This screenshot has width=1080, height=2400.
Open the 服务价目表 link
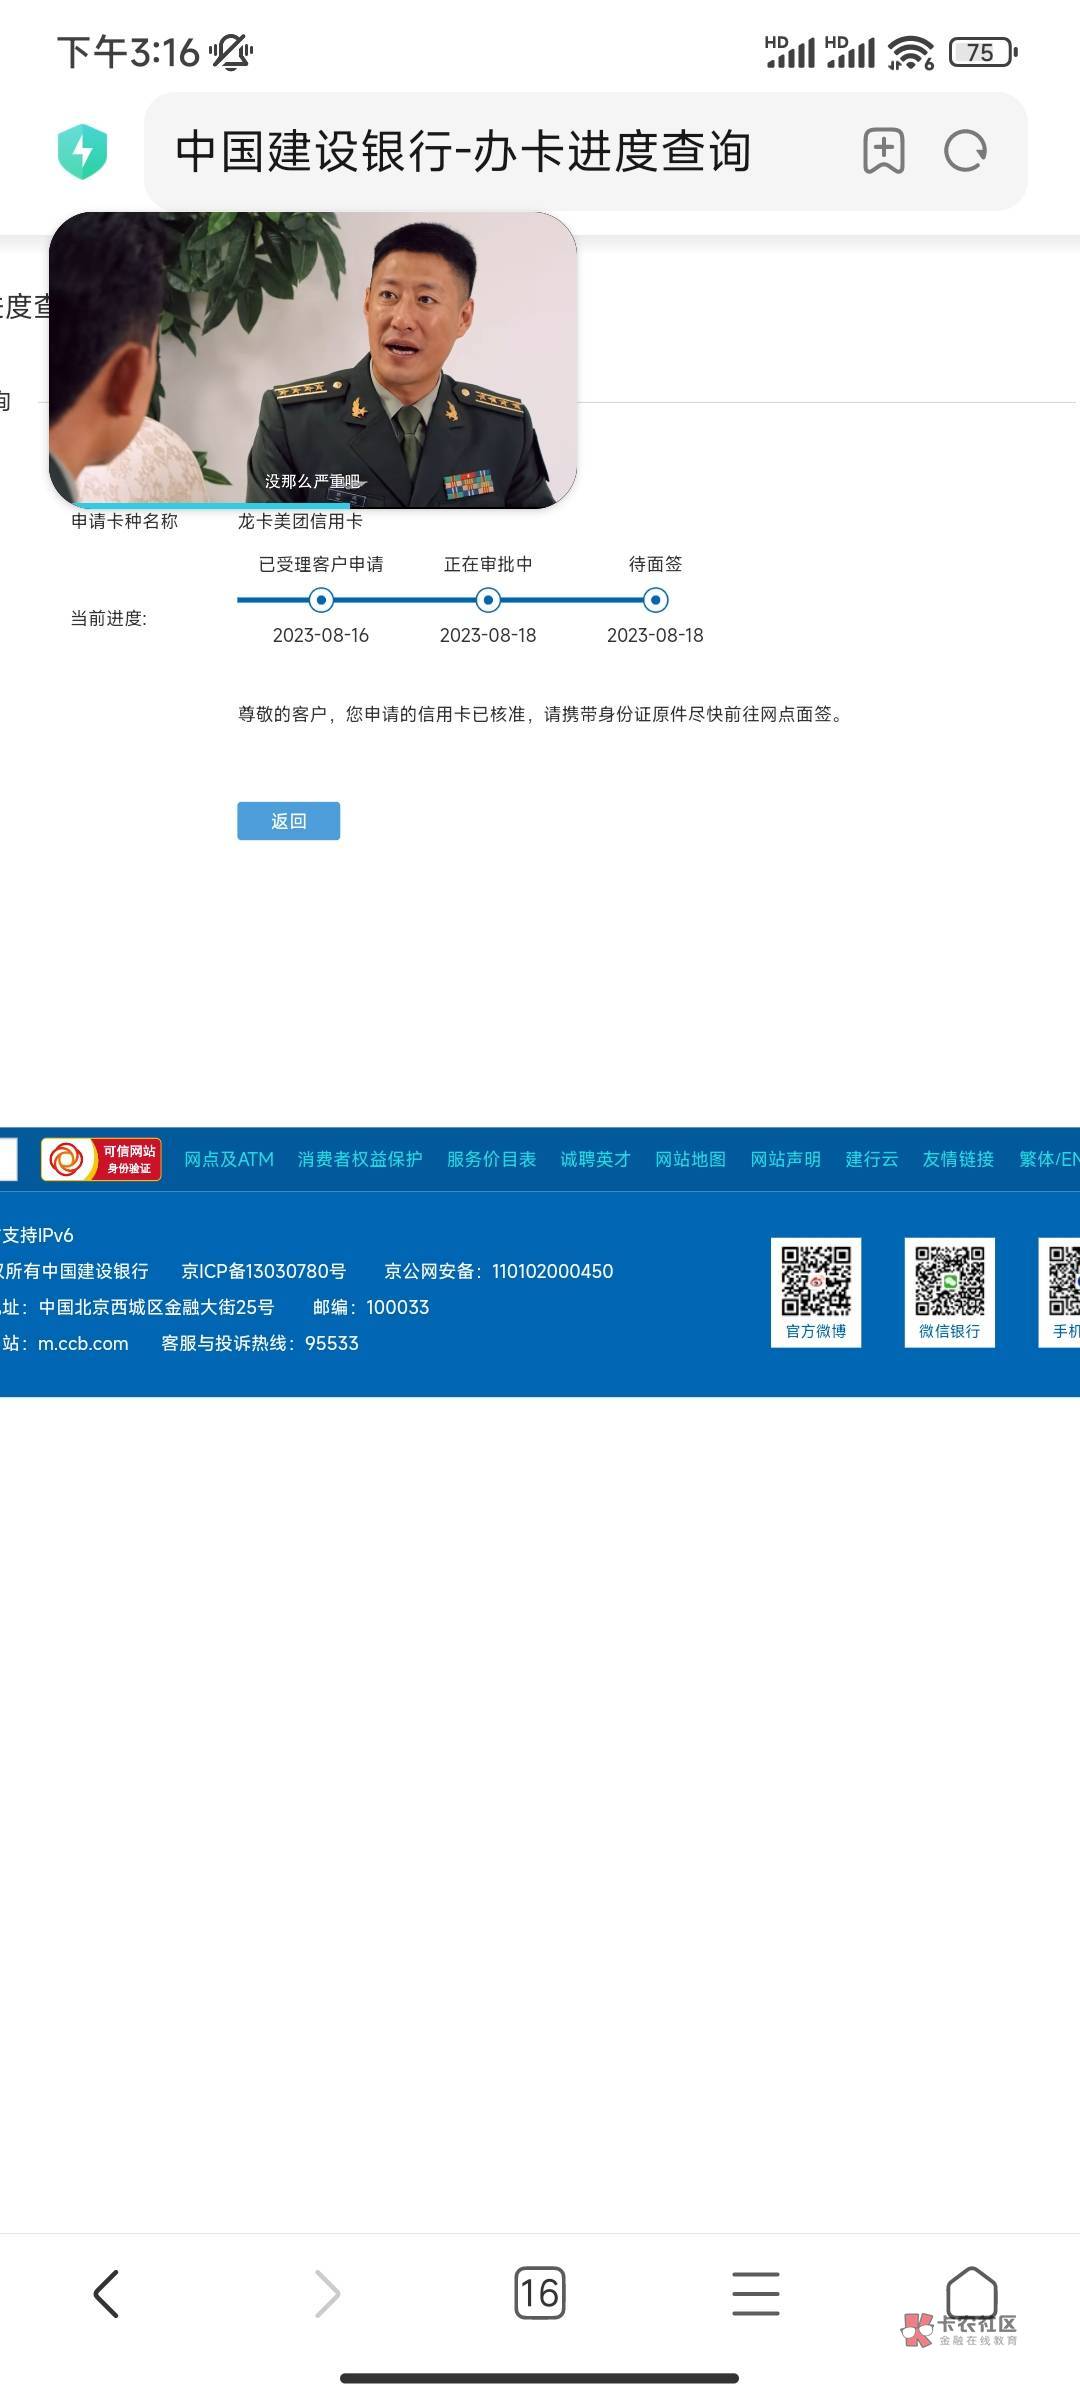click(x=491, y=1159)
